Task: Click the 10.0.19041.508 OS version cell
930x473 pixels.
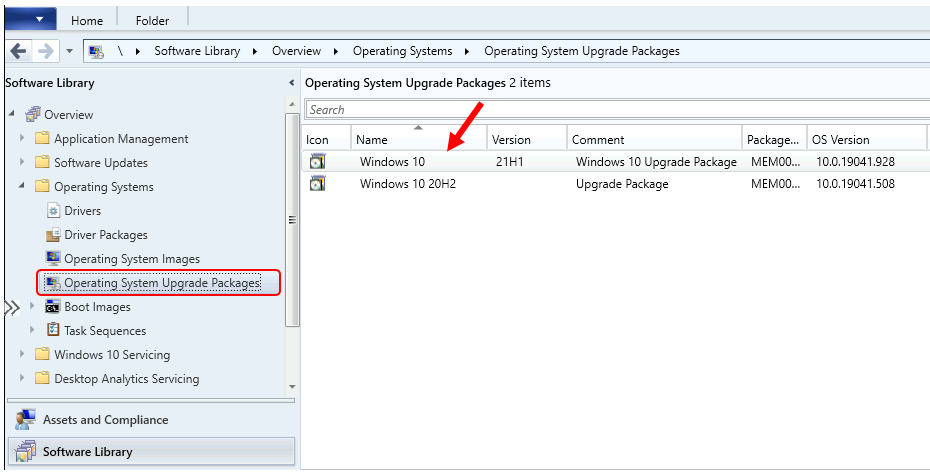Action: (855, 184)
